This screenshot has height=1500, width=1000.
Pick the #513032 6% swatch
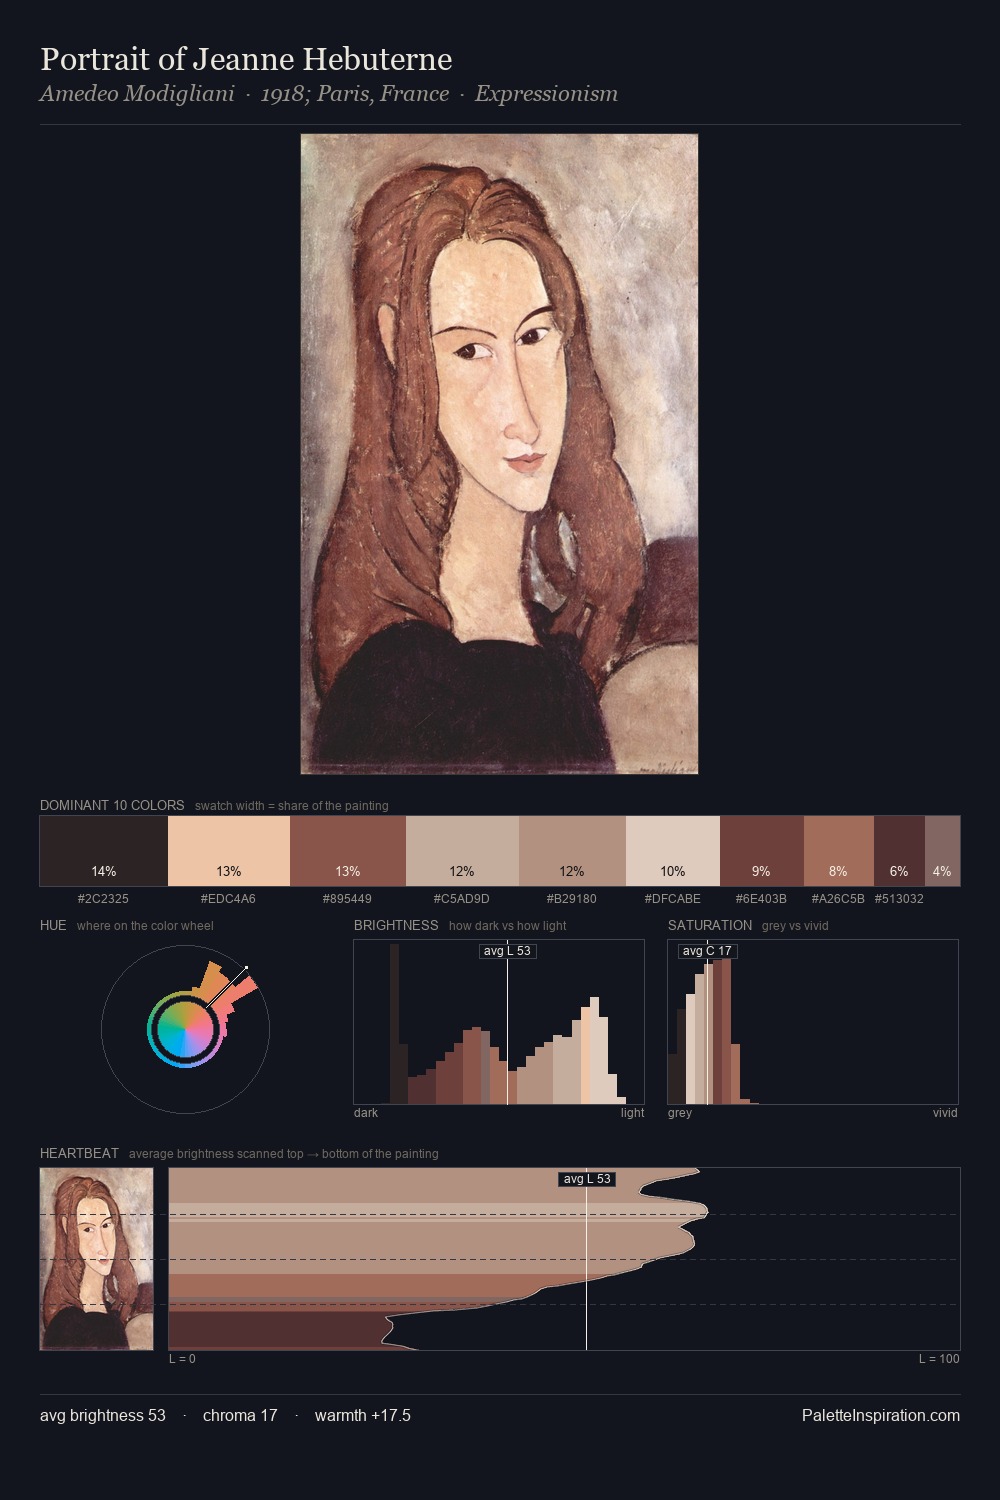pos(899,851)
